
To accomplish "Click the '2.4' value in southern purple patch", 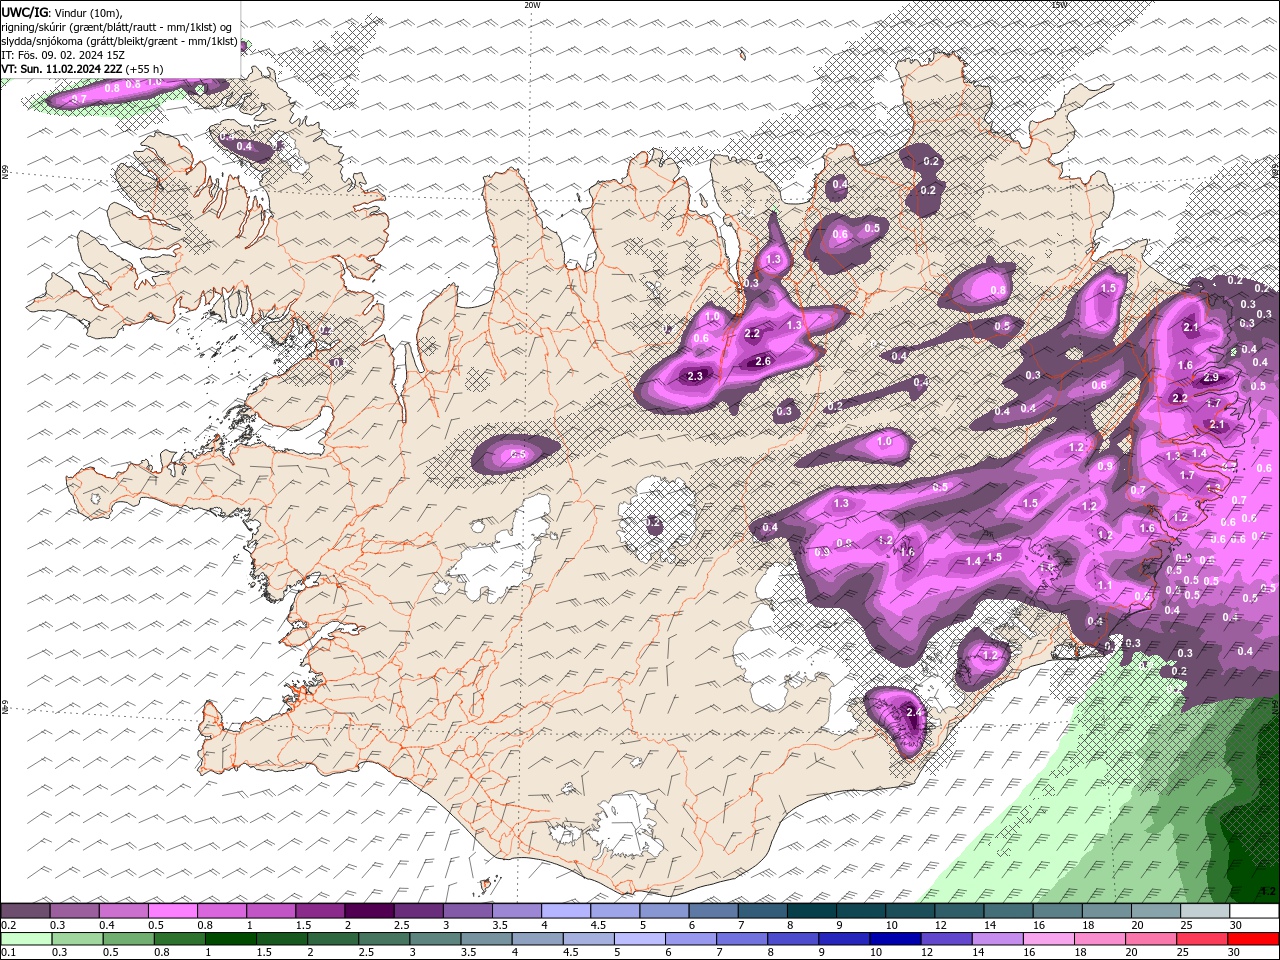I will tap(913, 712).
